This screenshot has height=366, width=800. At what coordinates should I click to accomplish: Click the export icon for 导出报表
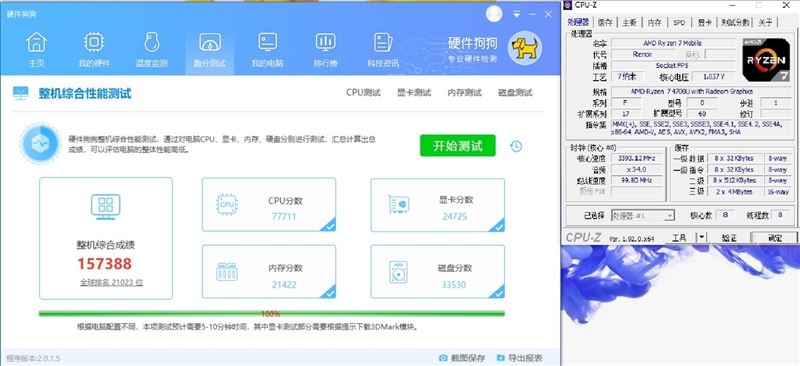point(501,358)
